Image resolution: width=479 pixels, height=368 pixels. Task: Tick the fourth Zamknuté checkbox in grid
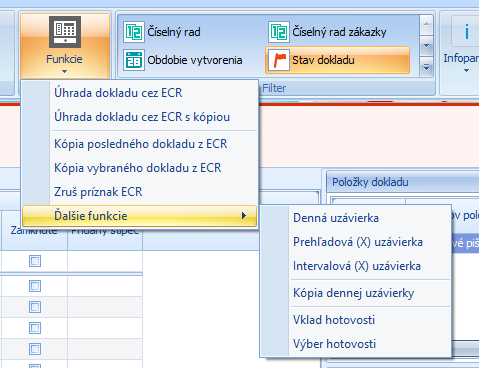pos(35,328)
